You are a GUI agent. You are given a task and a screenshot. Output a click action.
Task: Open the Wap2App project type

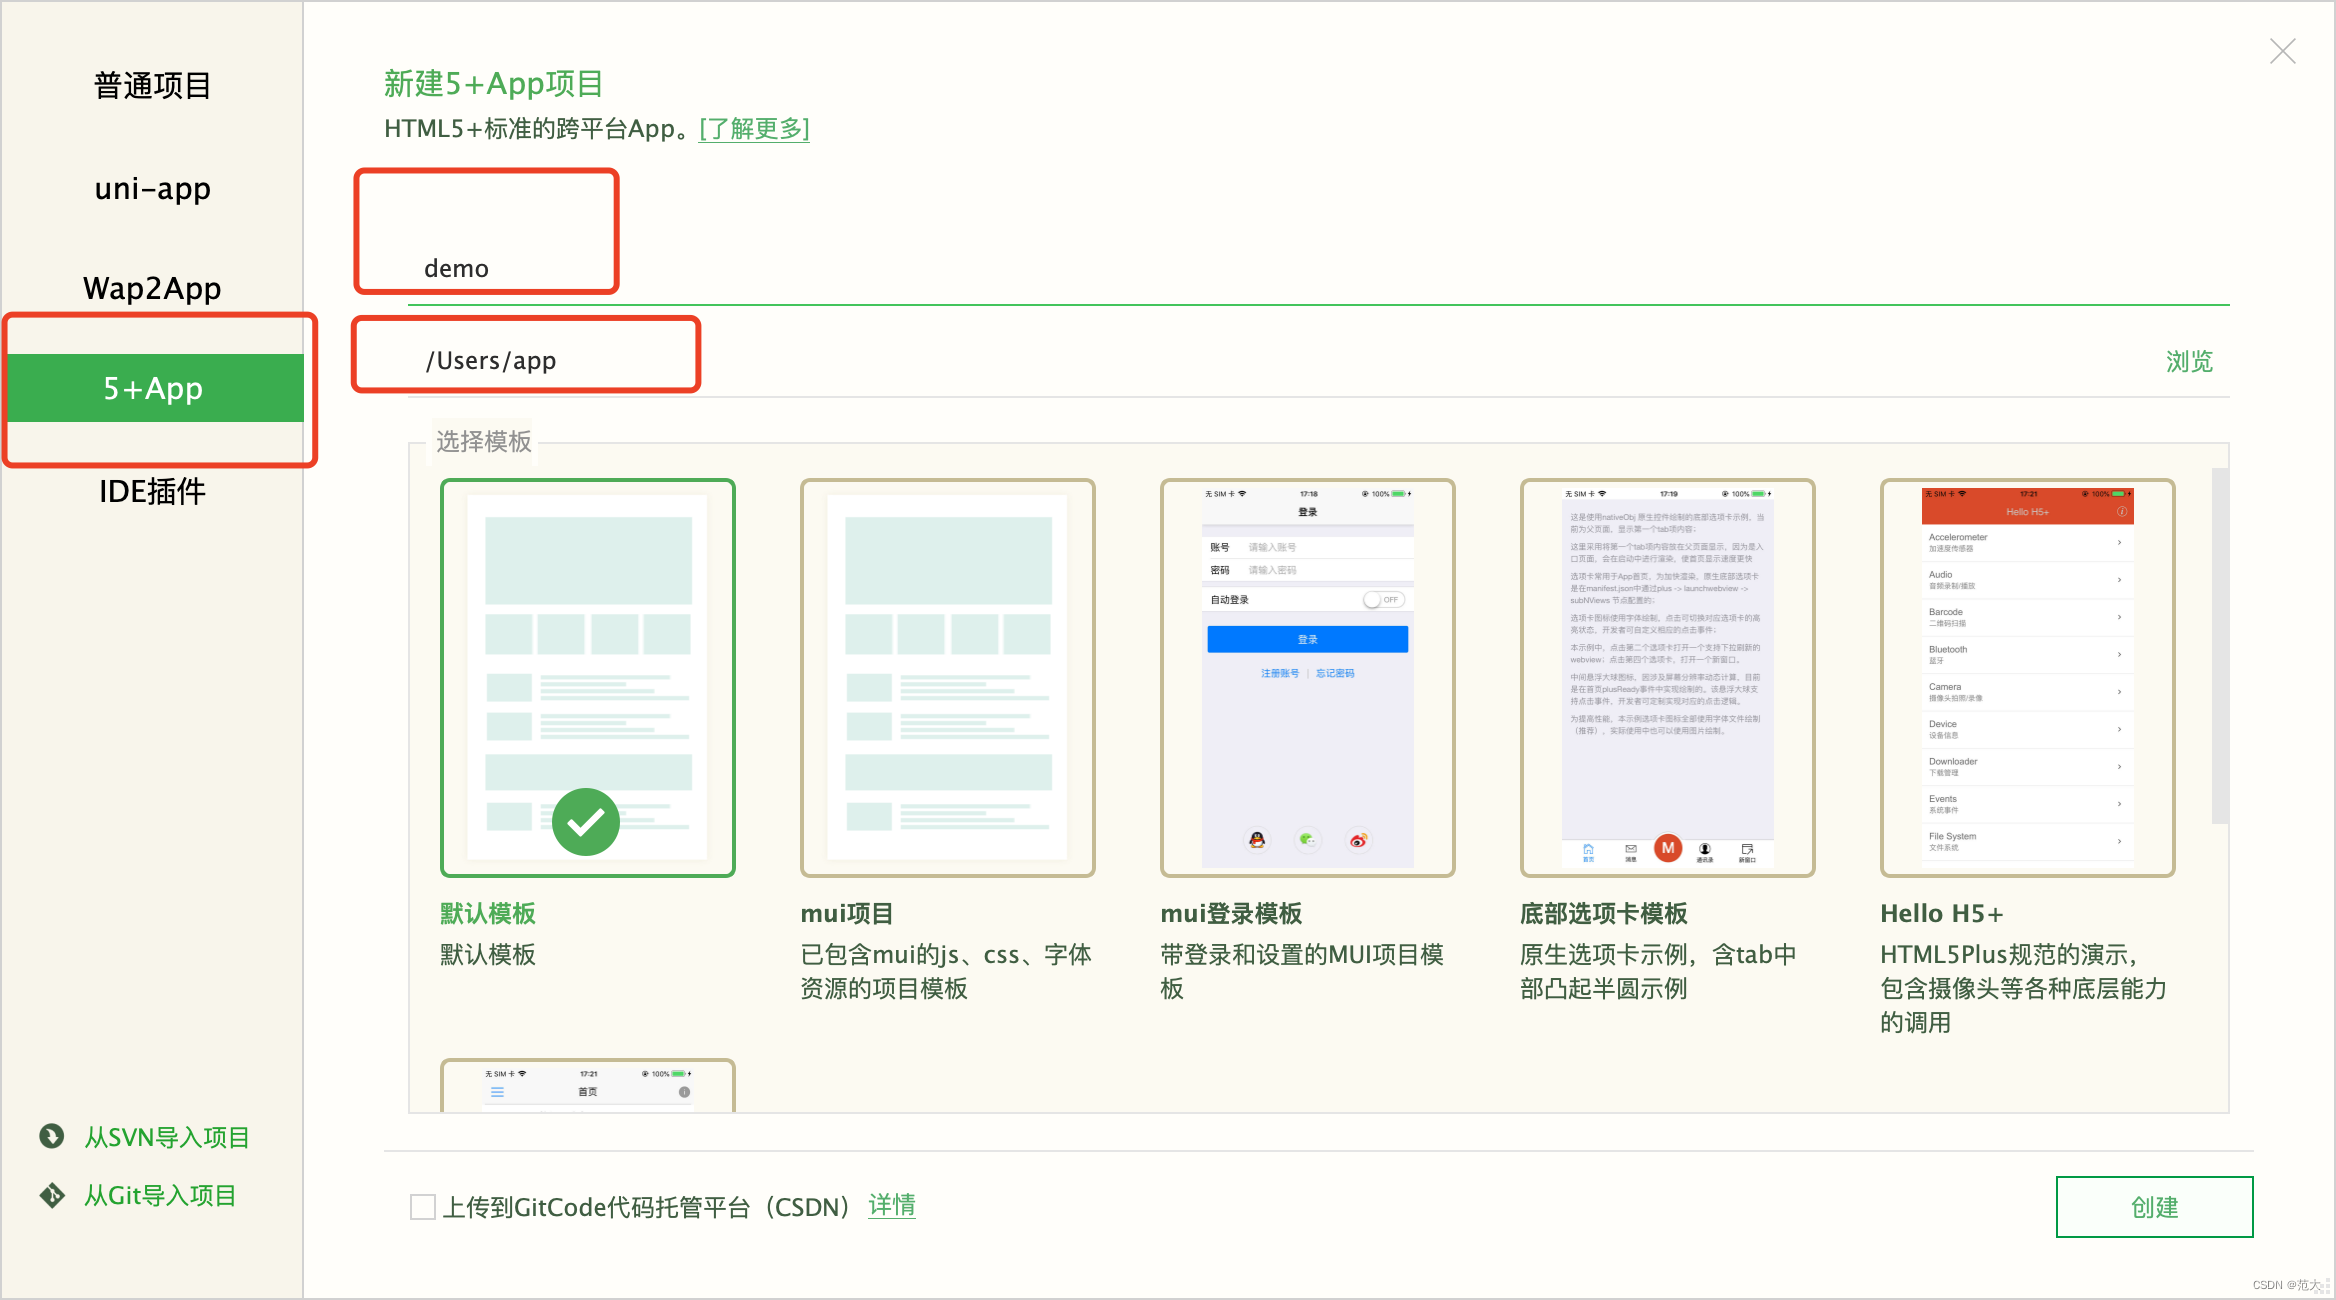(x=152, y=288)
